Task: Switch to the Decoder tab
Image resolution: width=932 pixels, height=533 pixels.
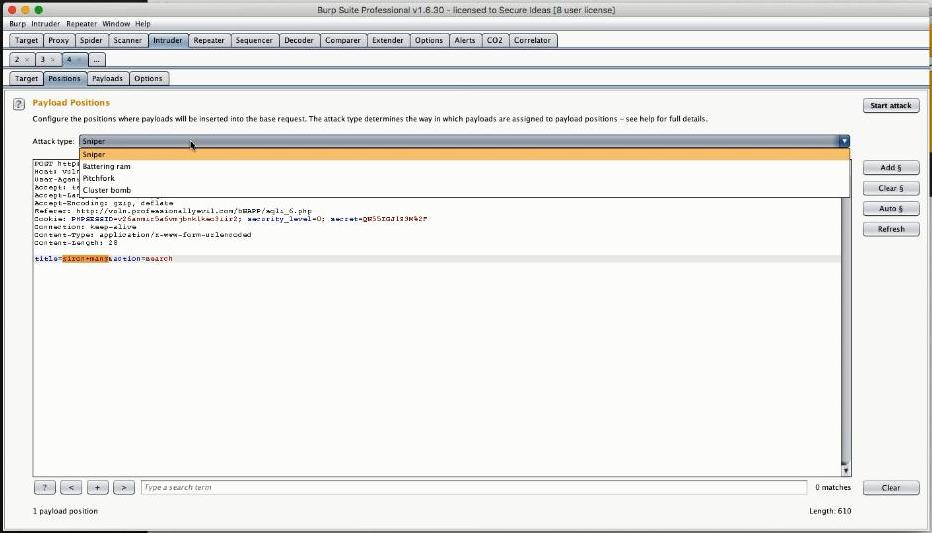Action: tap(299, 40)
